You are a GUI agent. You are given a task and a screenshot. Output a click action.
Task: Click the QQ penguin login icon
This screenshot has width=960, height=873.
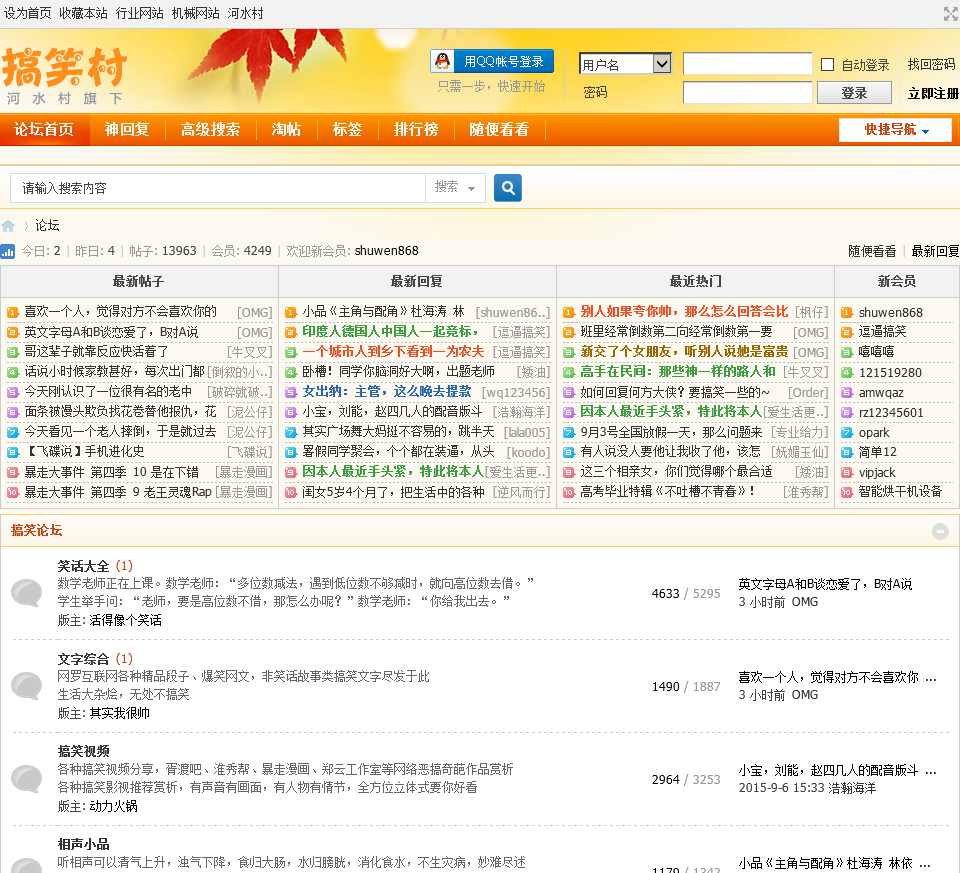click(x=441, y=62)
